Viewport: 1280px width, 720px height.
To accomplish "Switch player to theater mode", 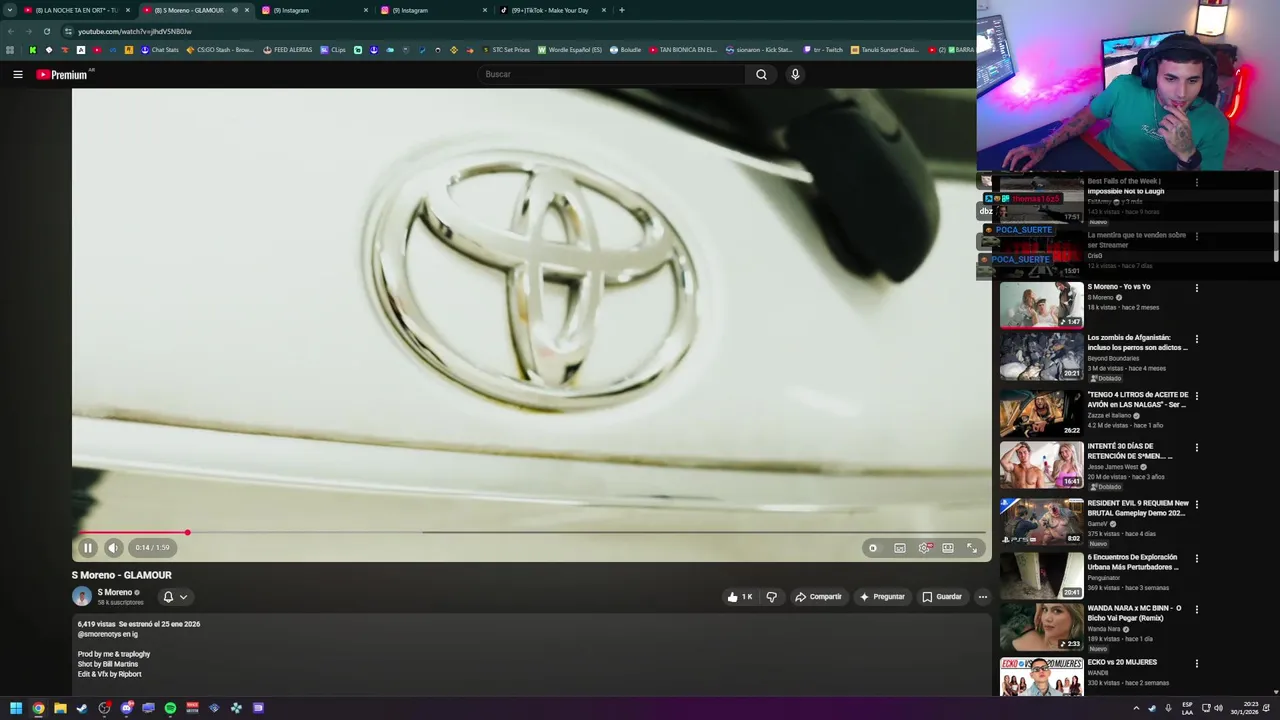I will tap(948, 548).
